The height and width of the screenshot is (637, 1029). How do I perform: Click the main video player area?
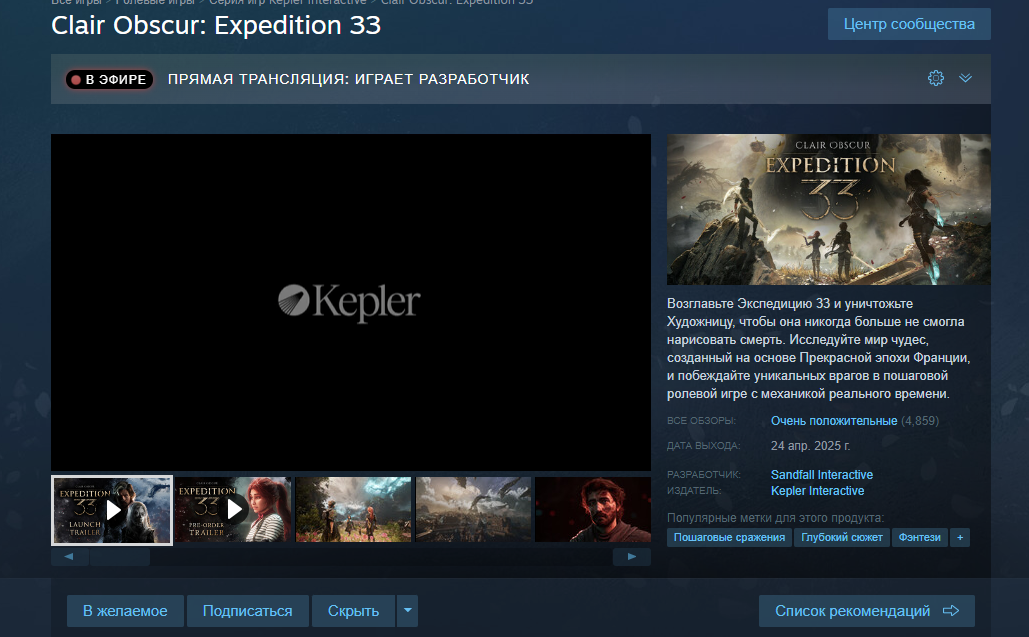351,302
